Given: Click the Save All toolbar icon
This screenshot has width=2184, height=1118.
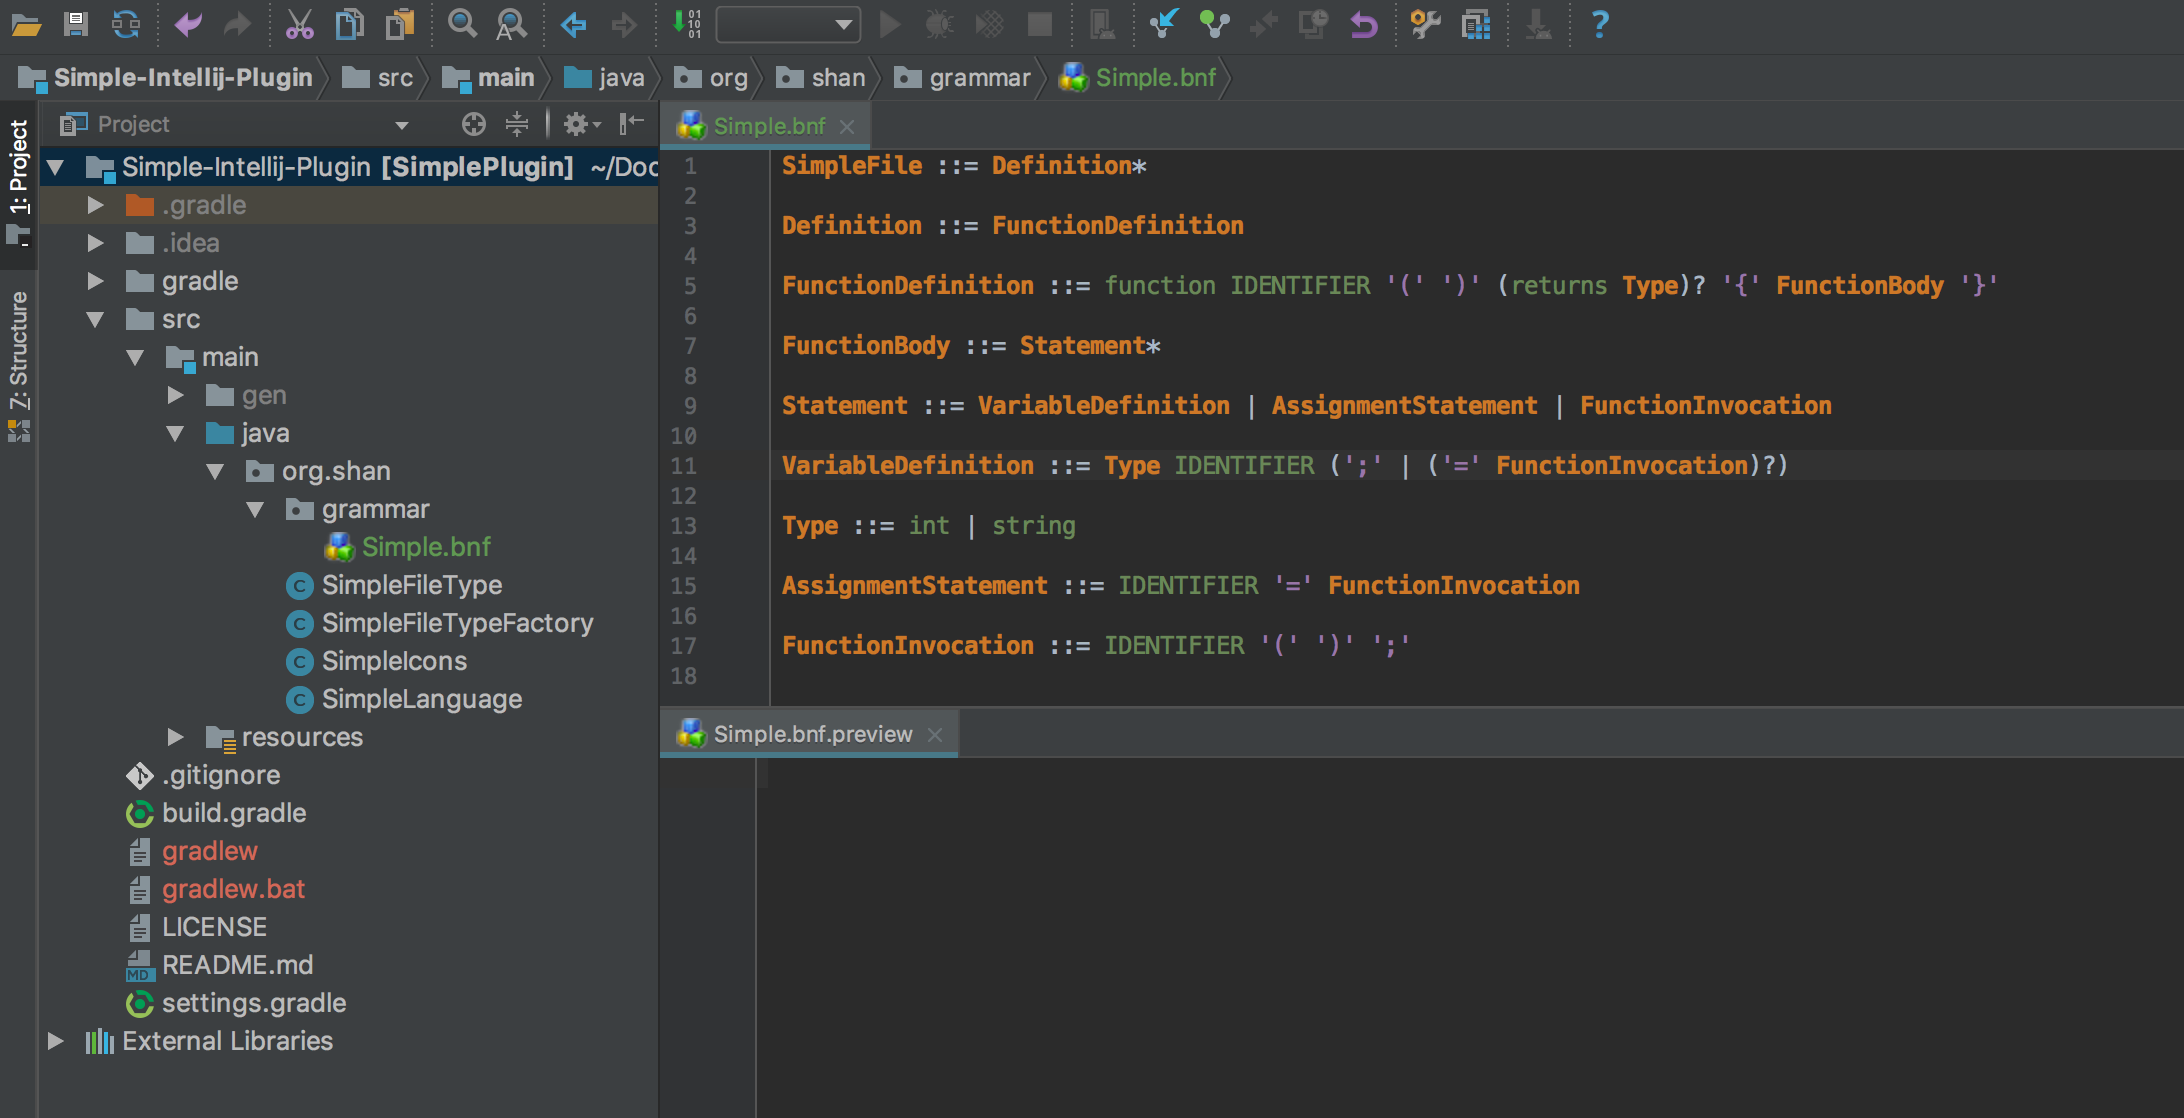Looking at the screenshot, I should click(75, 25).
